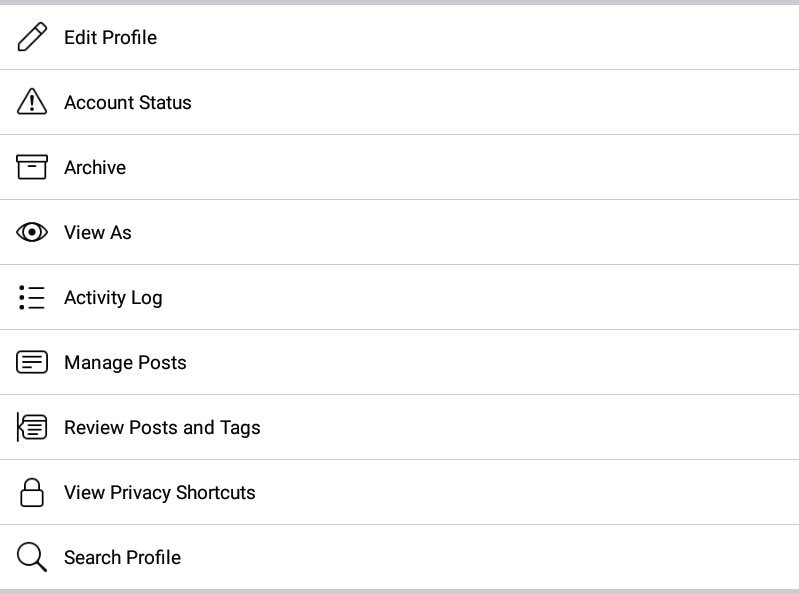The height and width of the screenshot is (593, 799).
Task: Choose Search Profile from the menu
Action: pos(122,557)
